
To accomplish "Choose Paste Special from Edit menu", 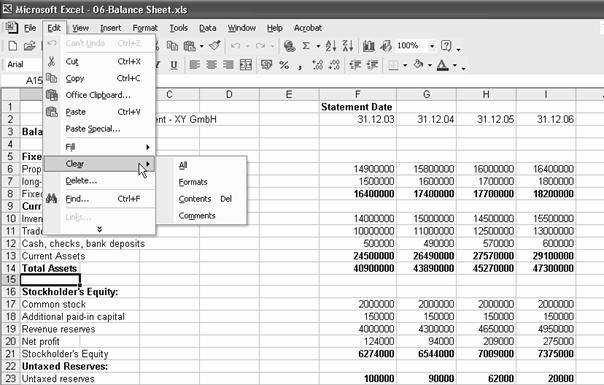I will tap(93, 129).
